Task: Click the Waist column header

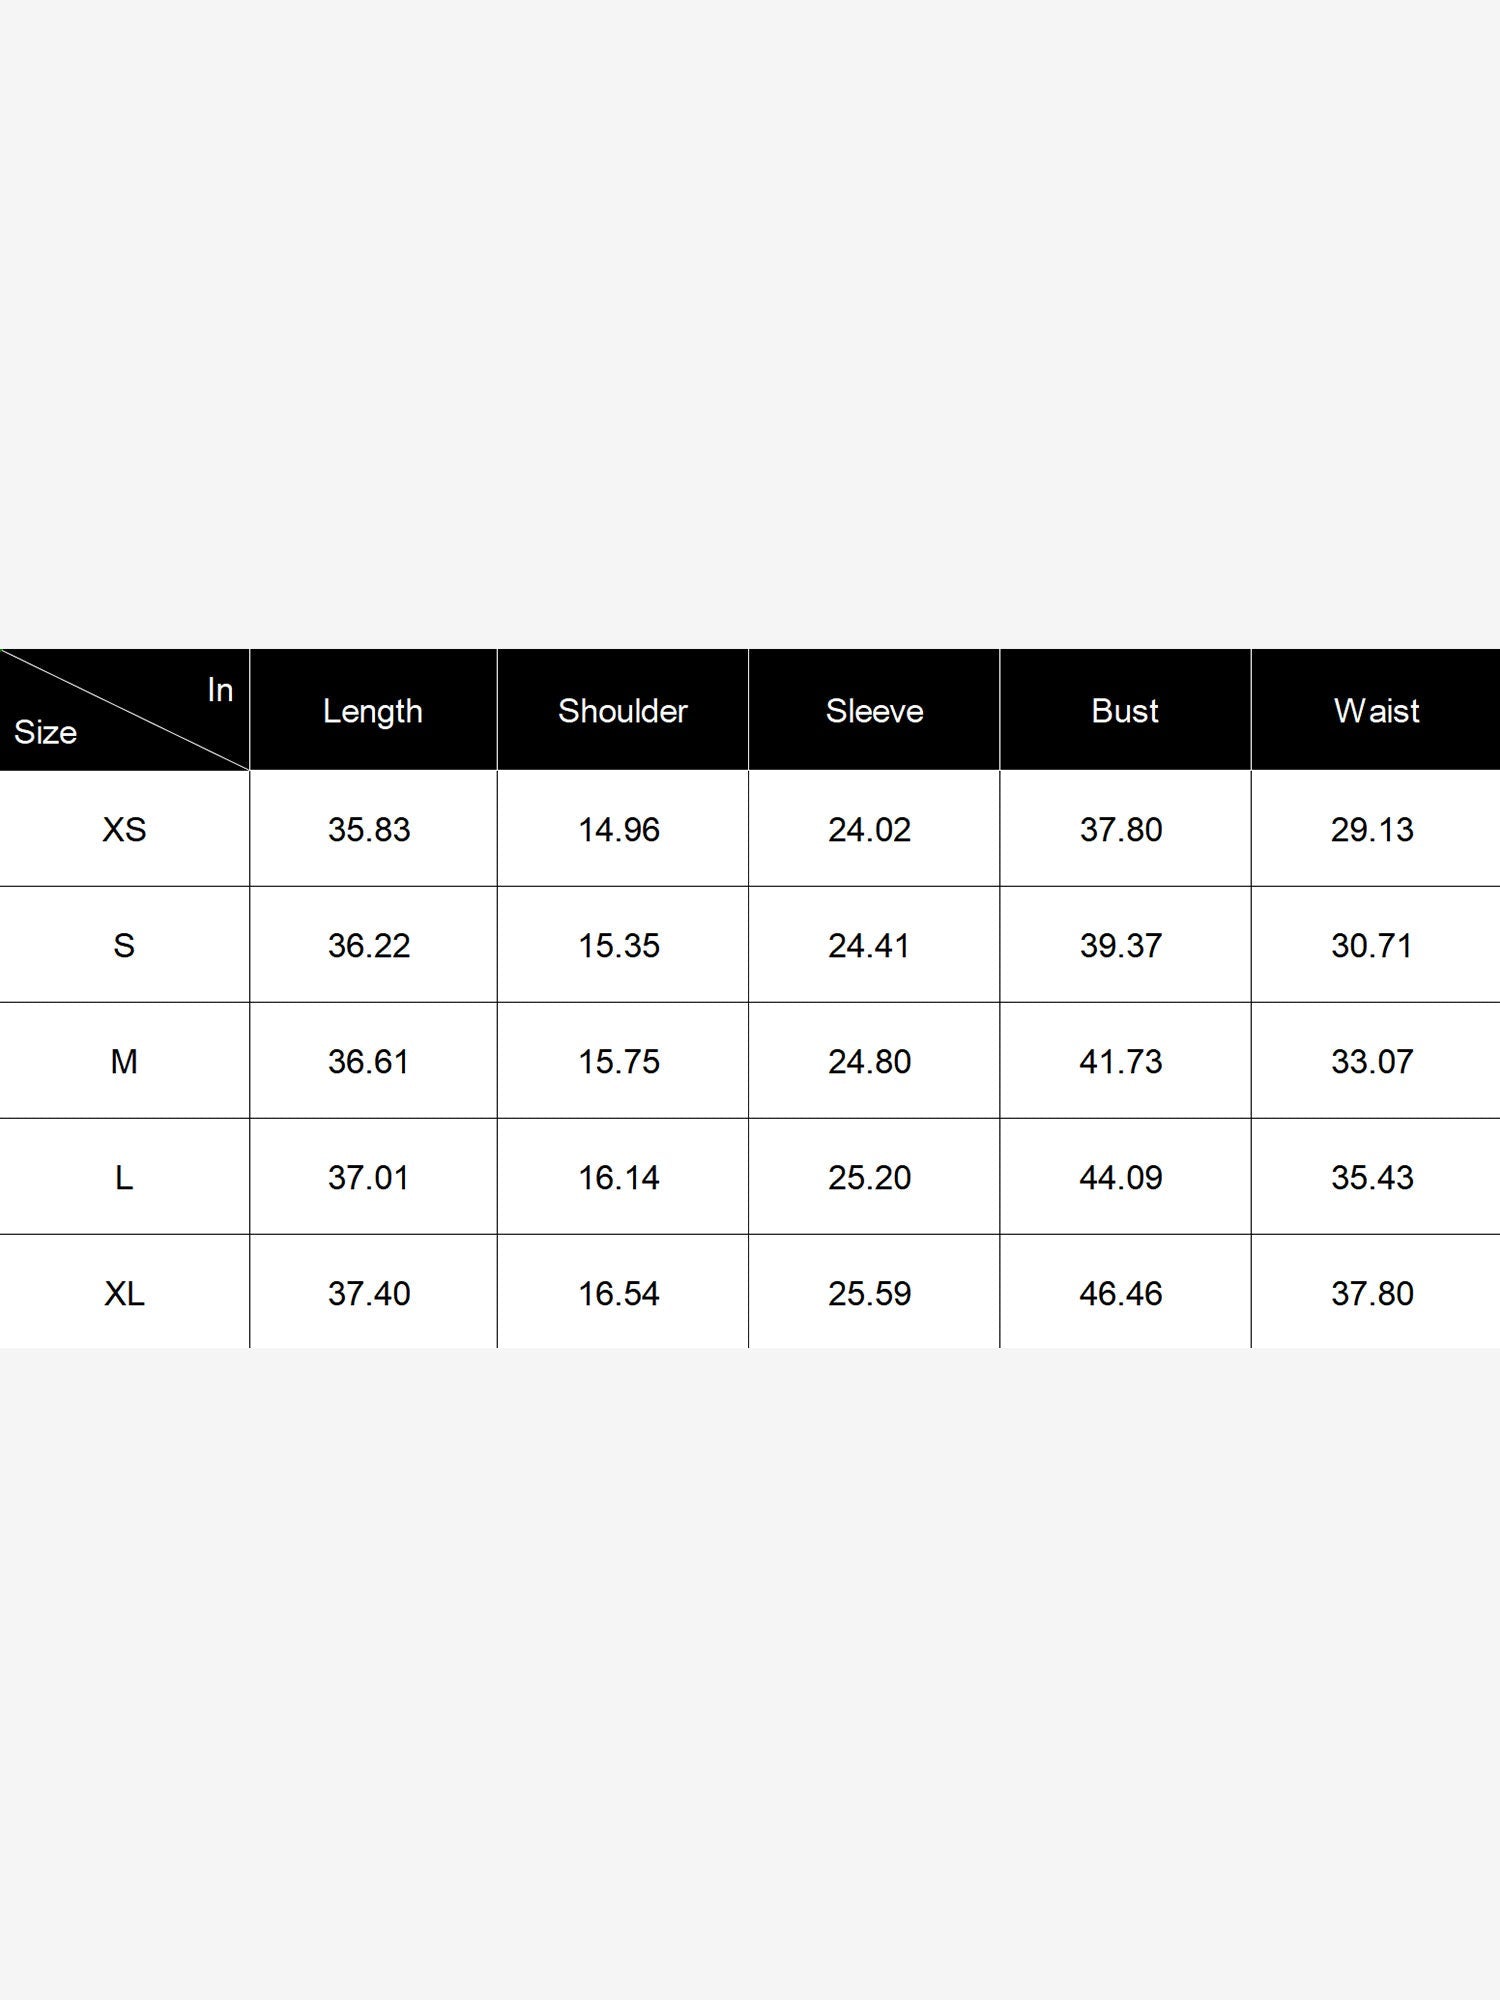Action: click(1376, 711)
